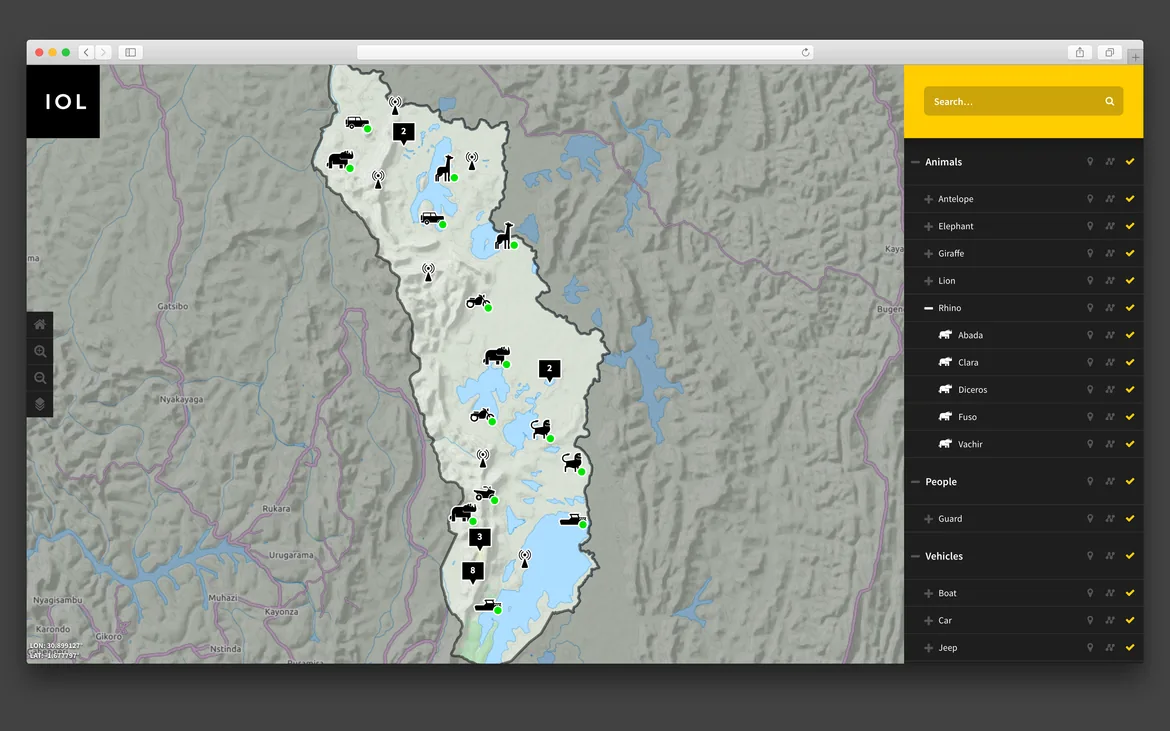Zoom in with the magnifier plus icon
The width and height of the screenshot is (1170, 731).
[40, 351]
